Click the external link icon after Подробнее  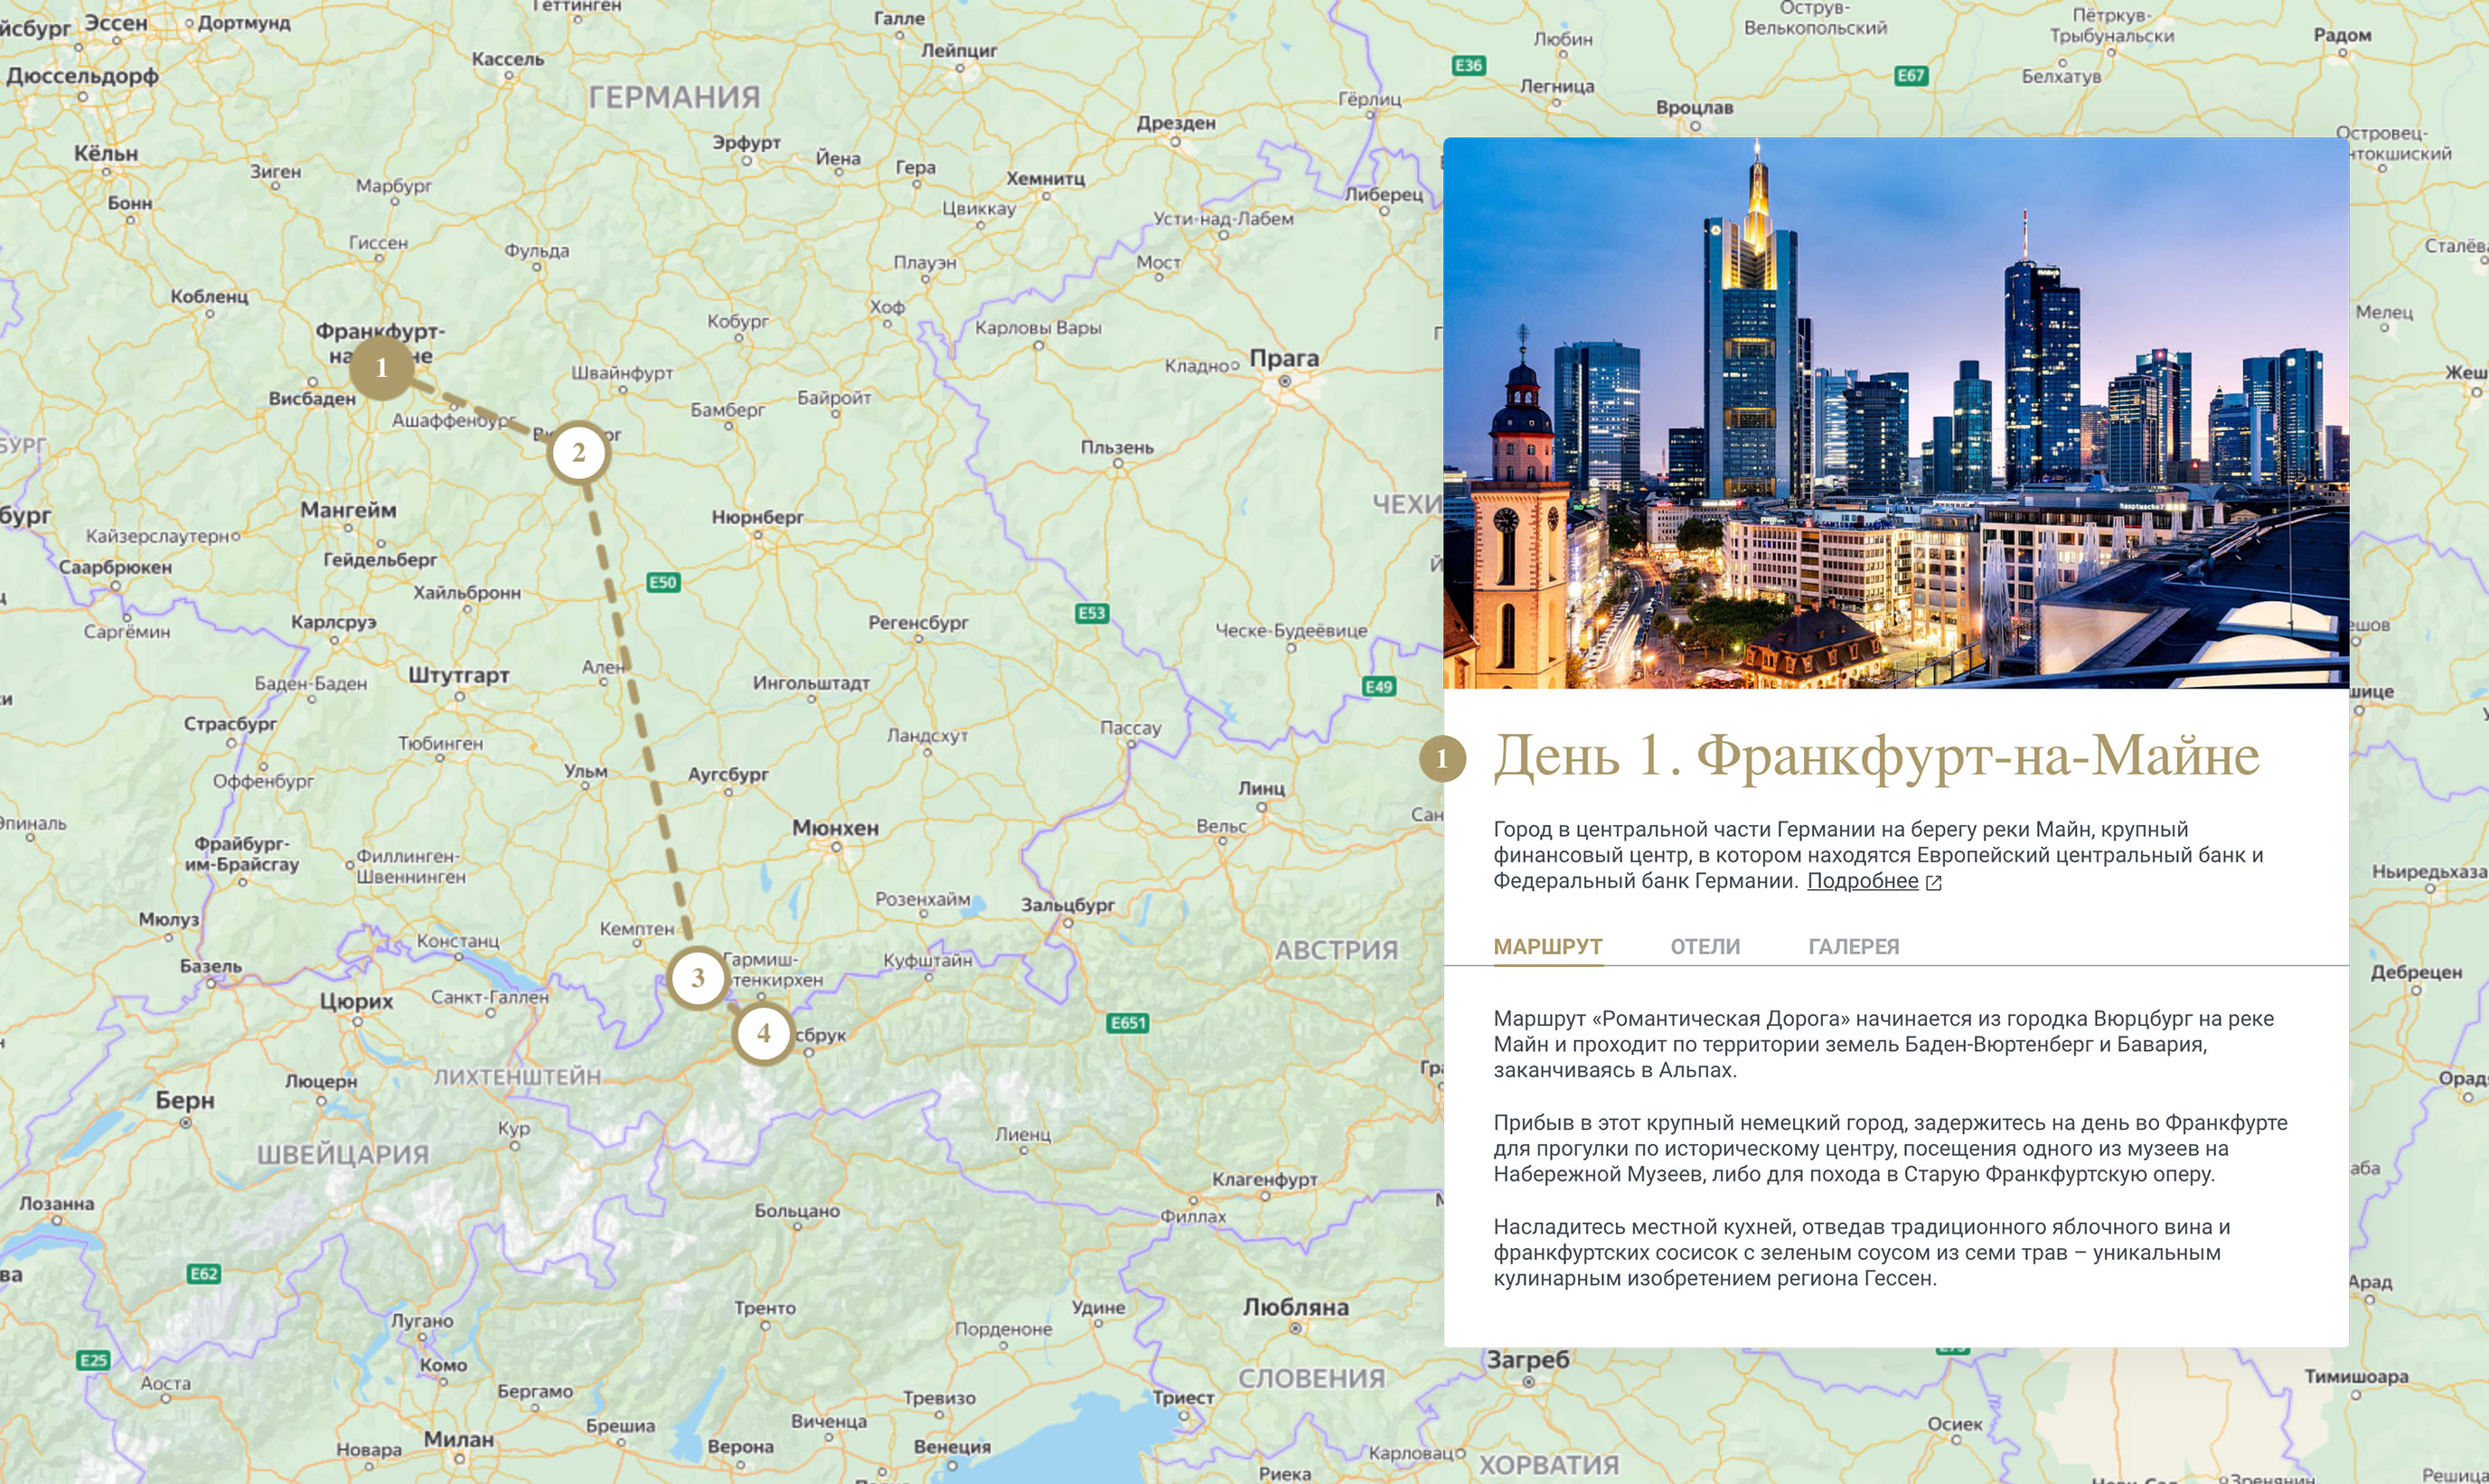click(x=1934, y=882)
